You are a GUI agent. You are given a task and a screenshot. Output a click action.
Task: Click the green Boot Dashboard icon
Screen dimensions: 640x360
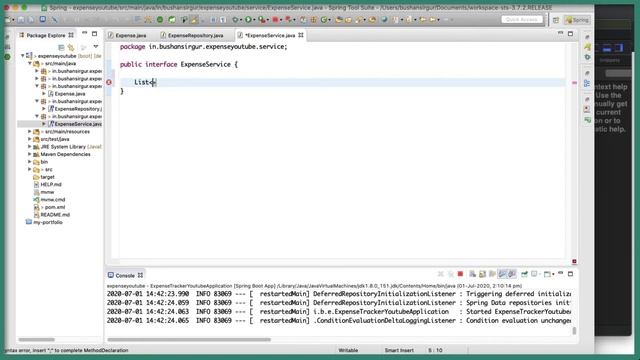[160, 20]
